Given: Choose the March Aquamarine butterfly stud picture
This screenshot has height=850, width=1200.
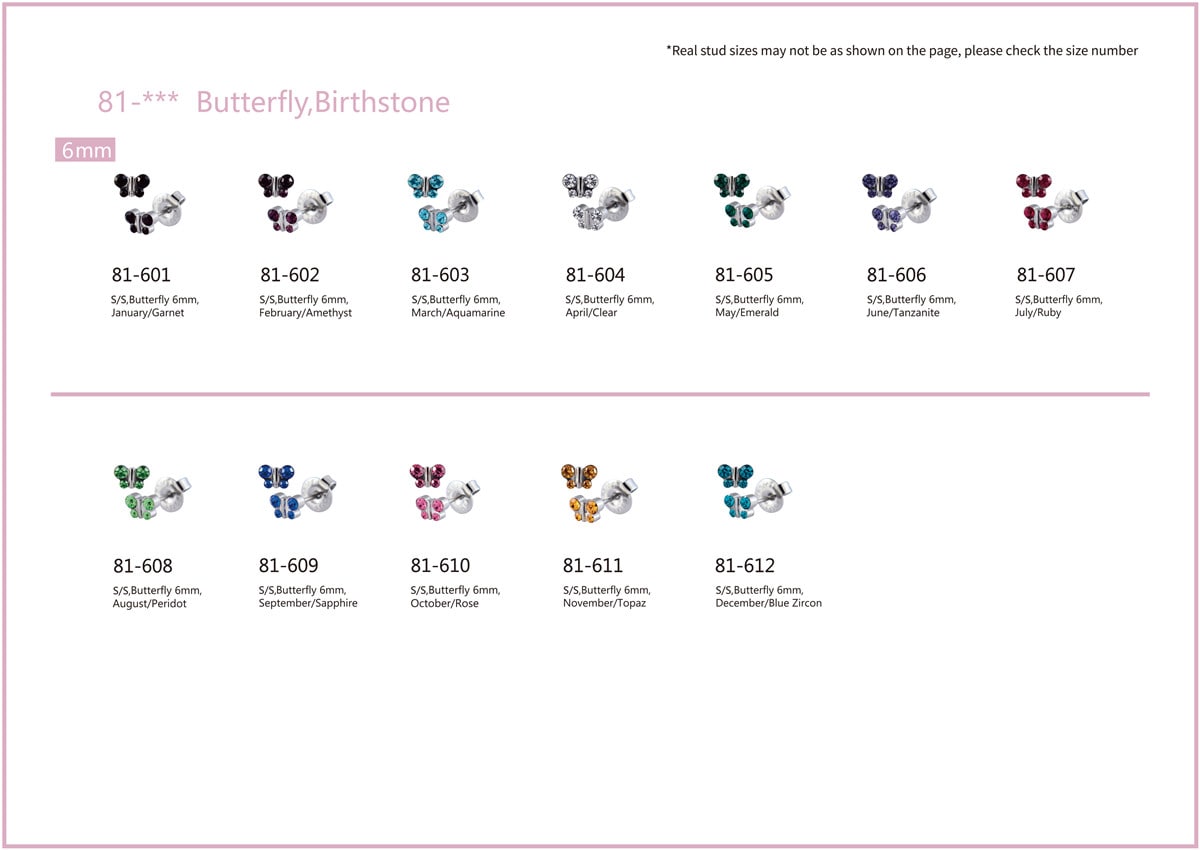Looking at the screenshot, I should (447, 204).
